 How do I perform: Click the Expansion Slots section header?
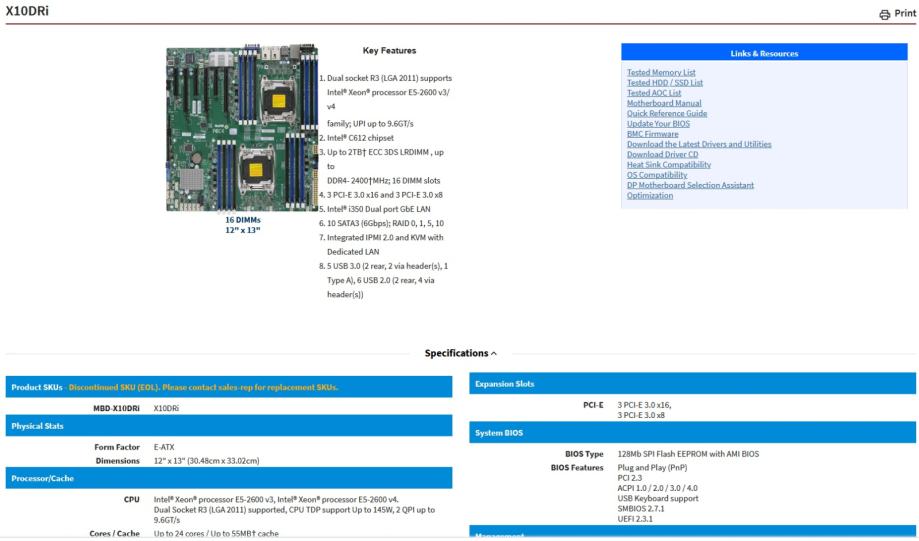click(x=692, y=383)
